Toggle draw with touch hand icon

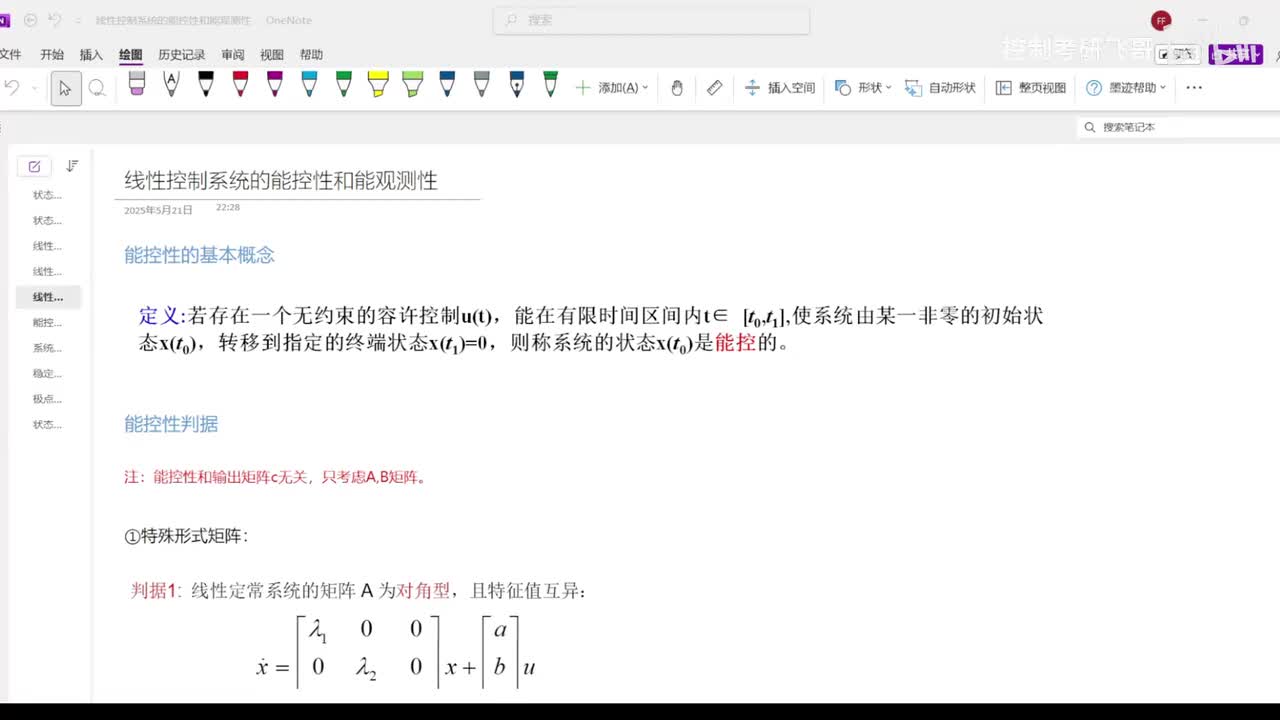677,88
